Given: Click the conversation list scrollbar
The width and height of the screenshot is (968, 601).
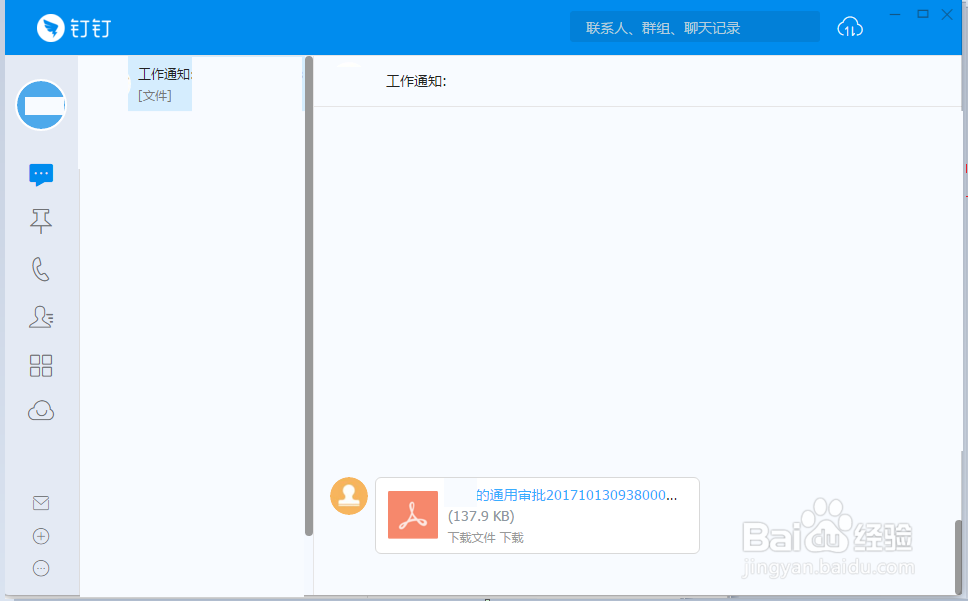Looking at the screenshot, I should tap(309, 296).
